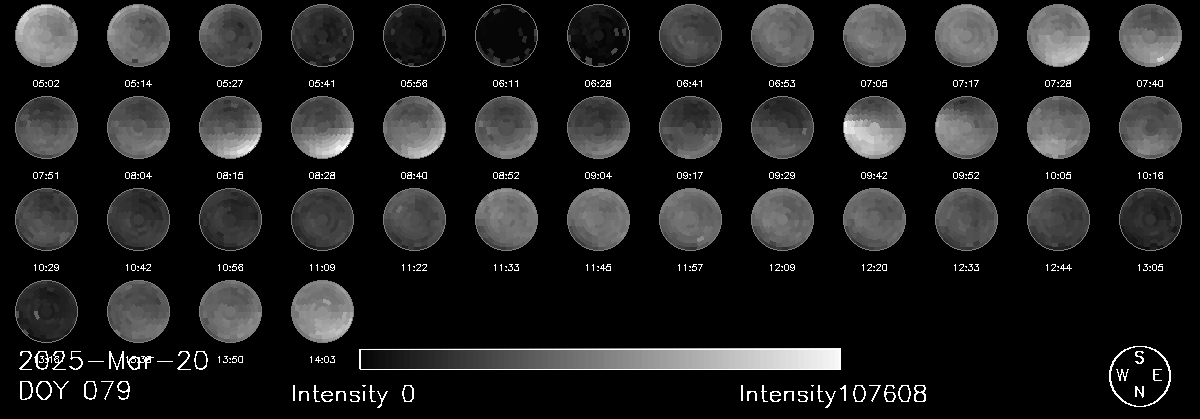
Task: Click the Intensity 107608 maximum label
Action: (833, 394)
